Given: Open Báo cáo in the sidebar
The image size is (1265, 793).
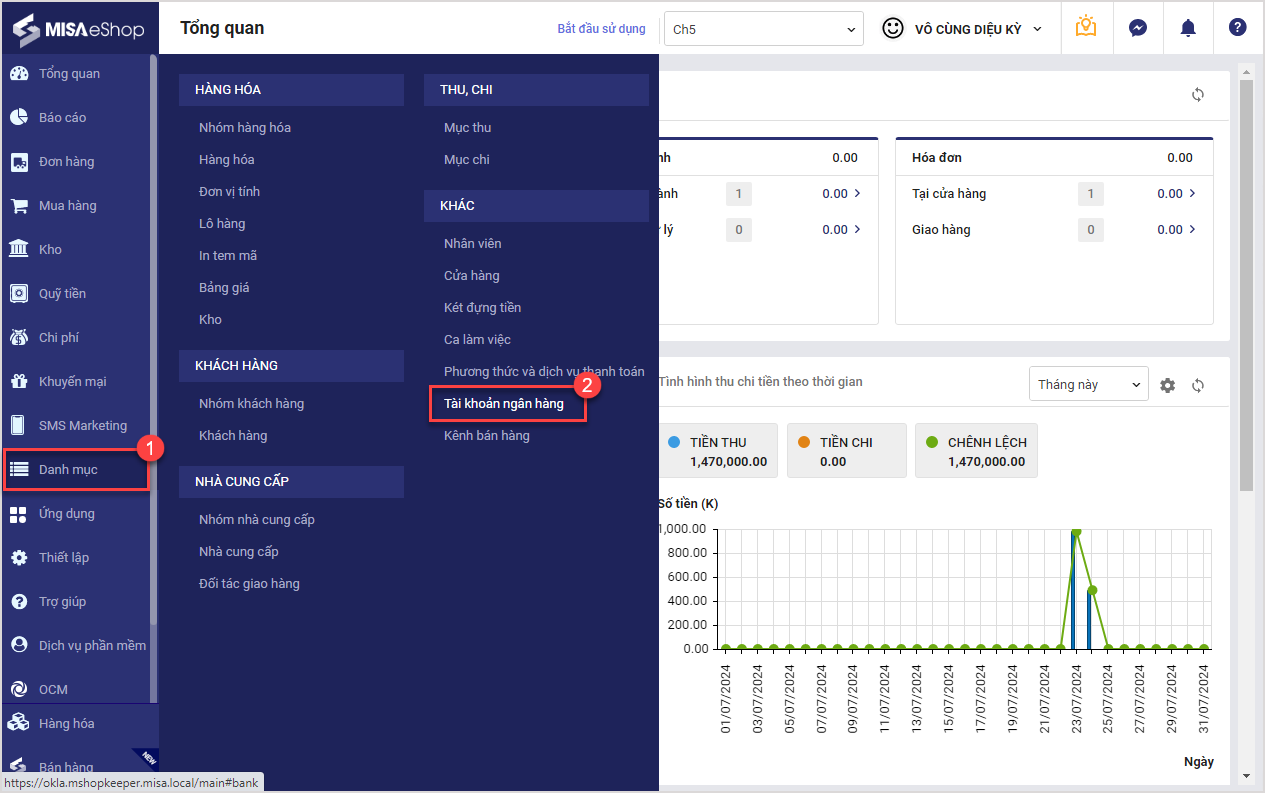Looking at the screenshot, I should coord(62,118).
